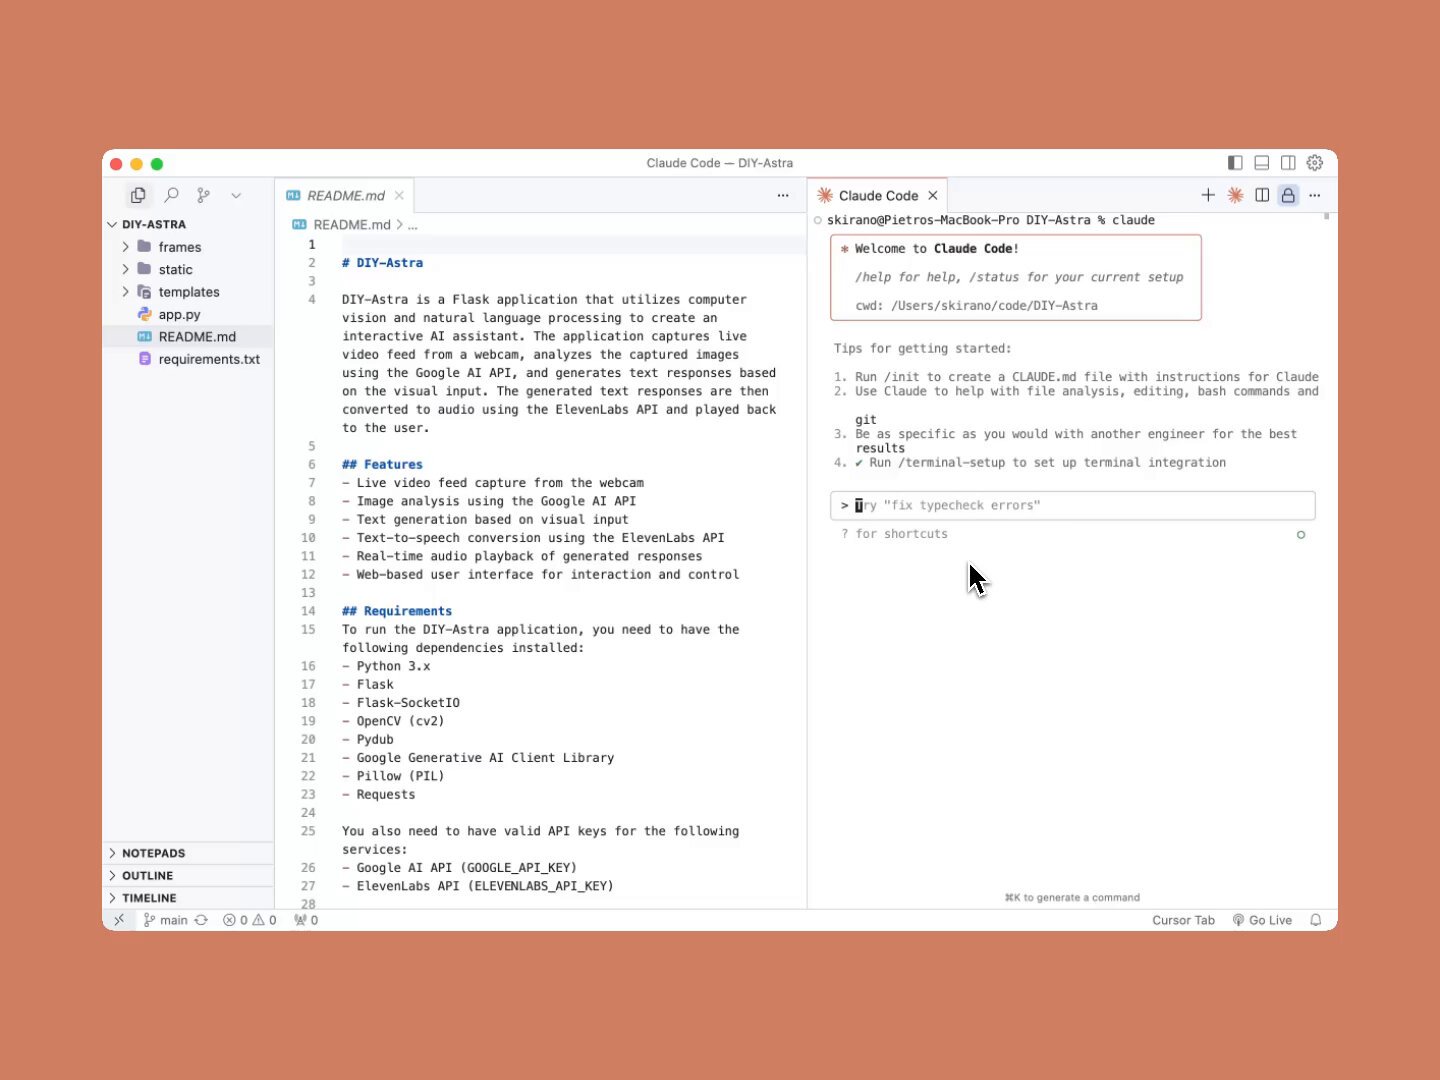Image resolution: width=1440 pixels, height=1080 pixels.
Task: Click the Claude Code tab starburst icon
Action: [825, 196]
